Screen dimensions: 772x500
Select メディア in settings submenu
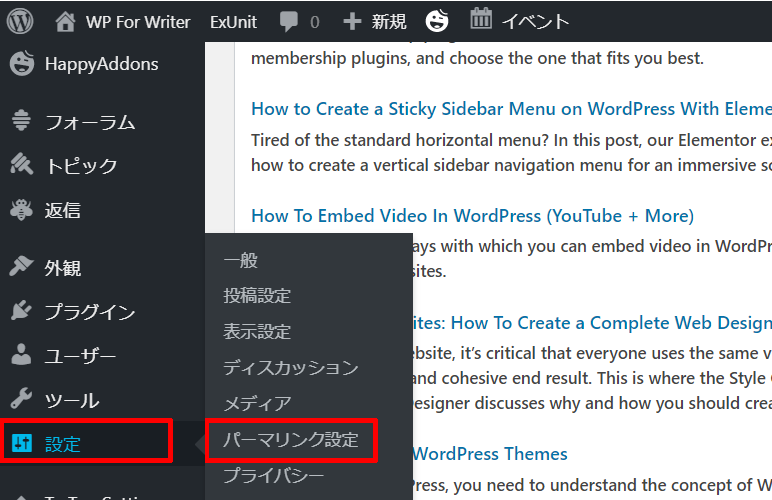coord(257,404)
